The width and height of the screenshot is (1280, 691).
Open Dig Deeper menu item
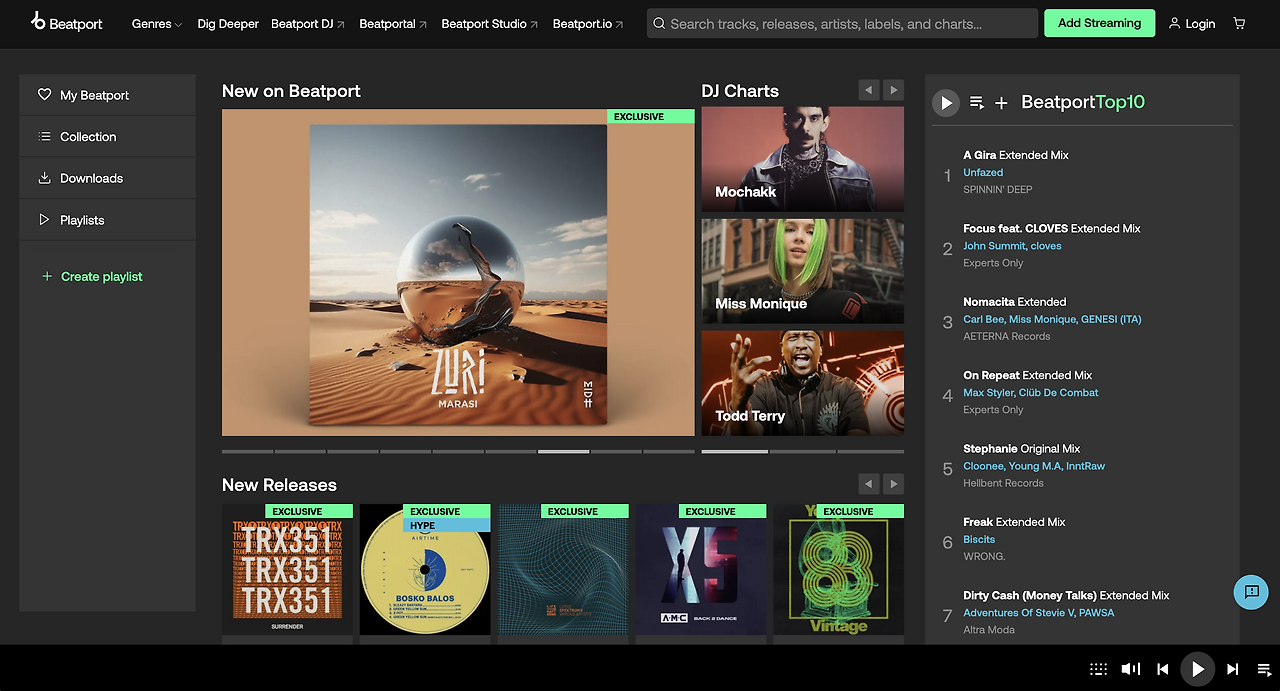click(x=228, y=23)
